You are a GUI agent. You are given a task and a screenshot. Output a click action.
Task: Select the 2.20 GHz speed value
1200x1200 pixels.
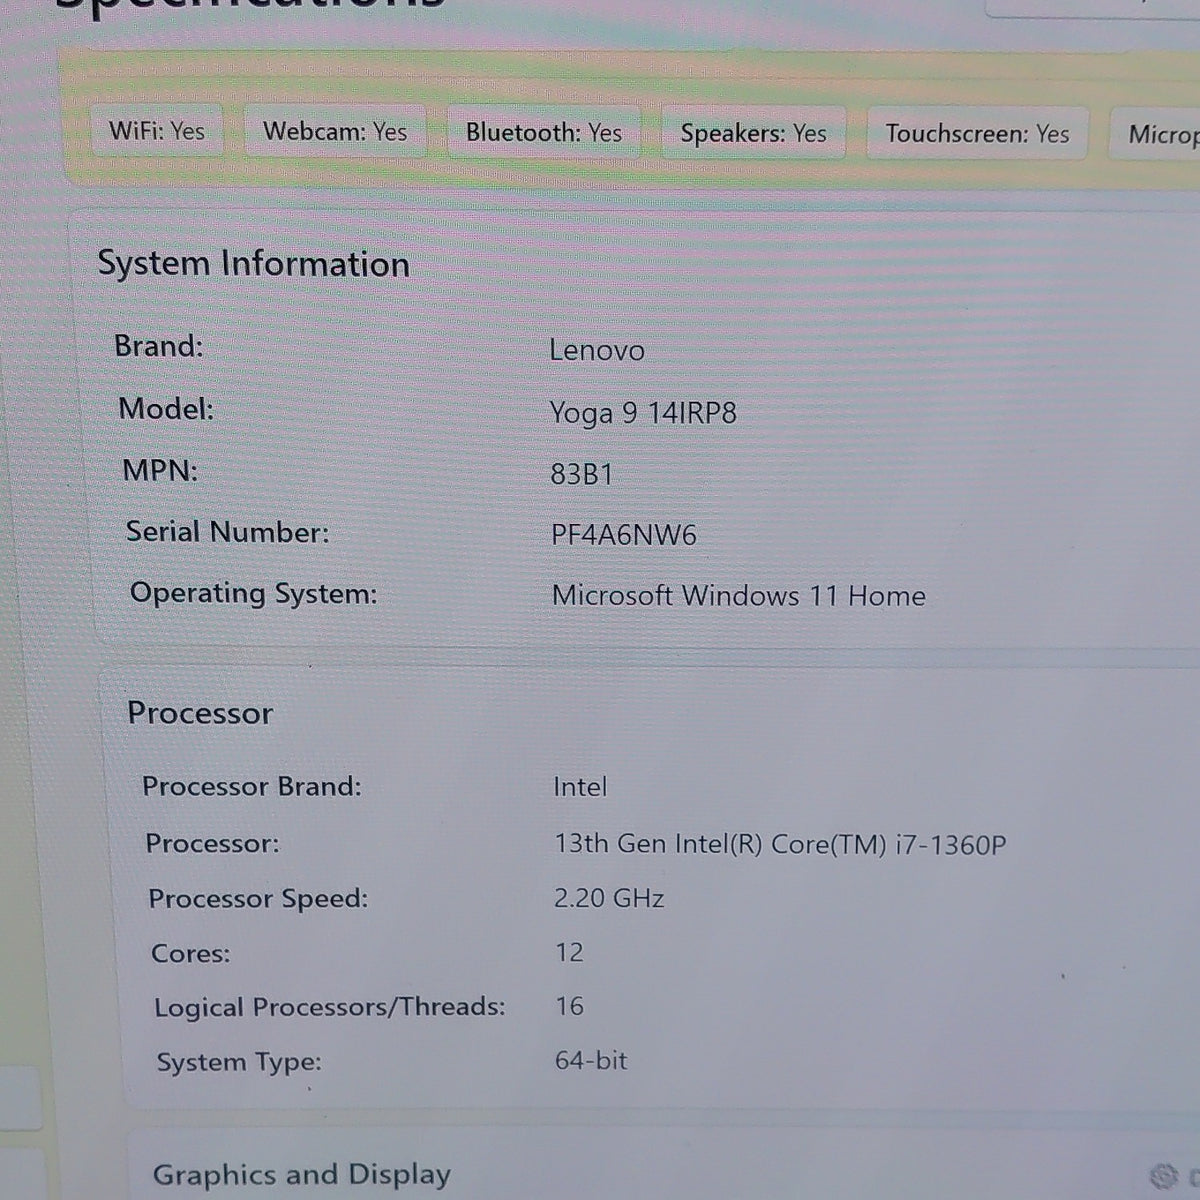coord(609,898)
